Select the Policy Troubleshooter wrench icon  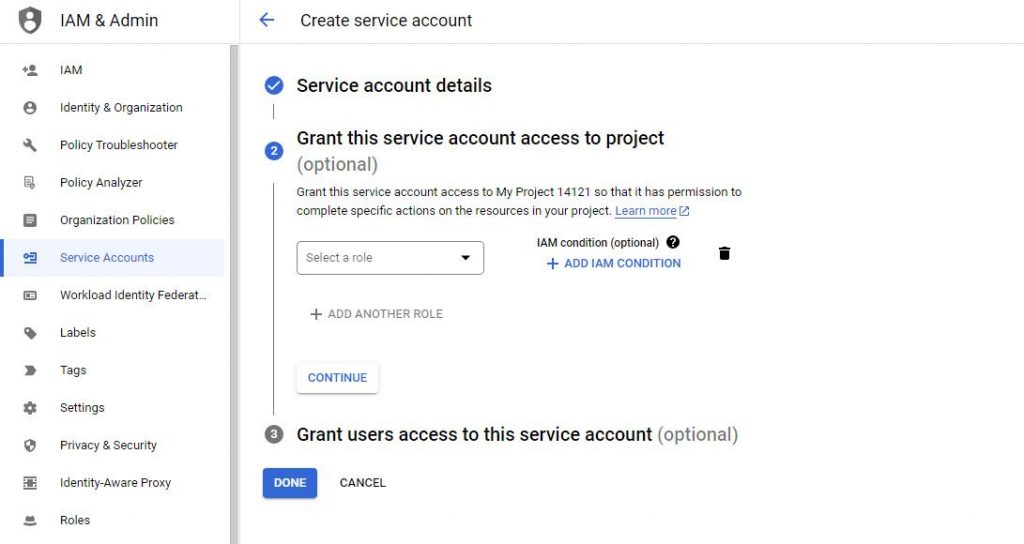coord(30,145)
